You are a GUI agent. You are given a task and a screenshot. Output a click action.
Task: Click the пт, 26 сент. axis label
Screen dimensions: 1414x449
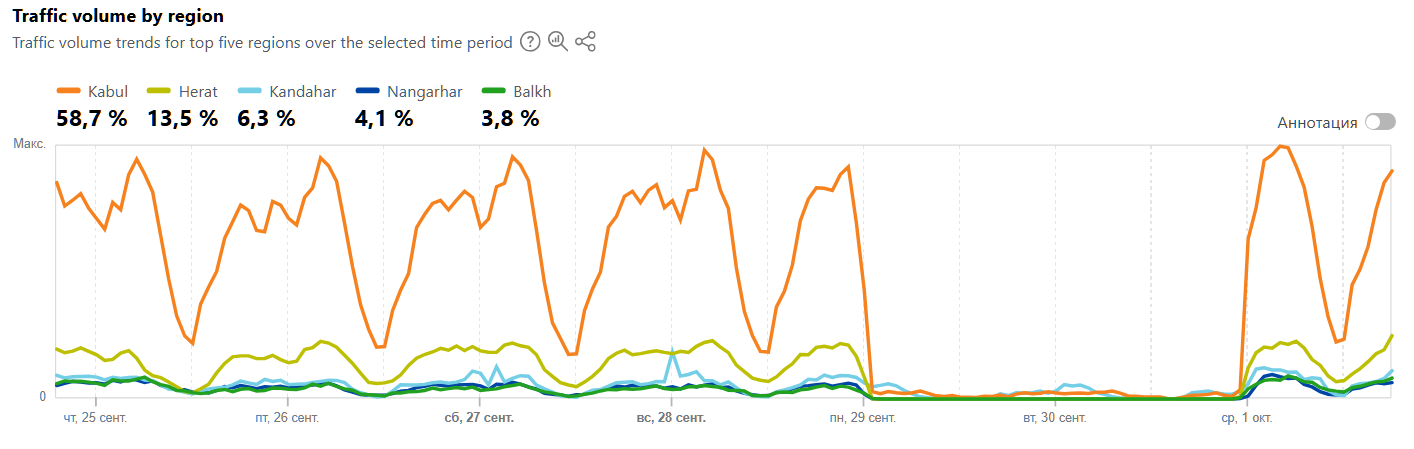coord(287,417)
